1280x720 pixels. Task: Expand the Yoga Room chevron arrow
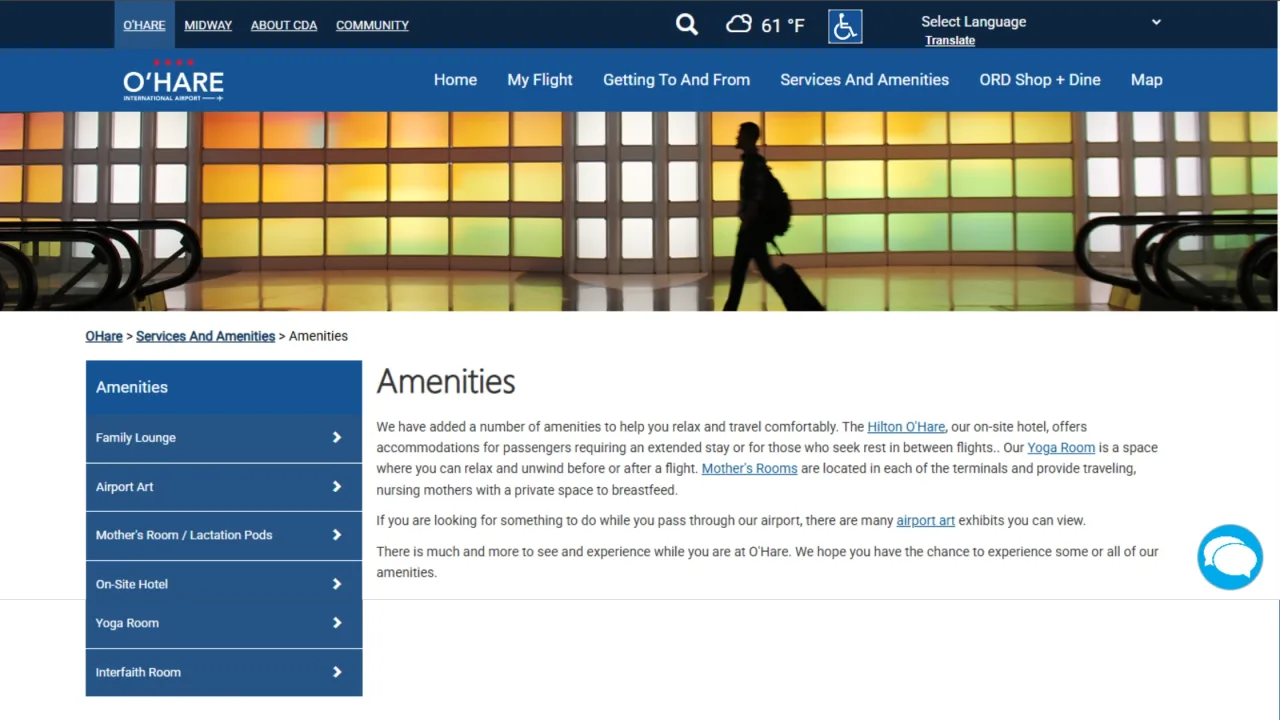337,623
